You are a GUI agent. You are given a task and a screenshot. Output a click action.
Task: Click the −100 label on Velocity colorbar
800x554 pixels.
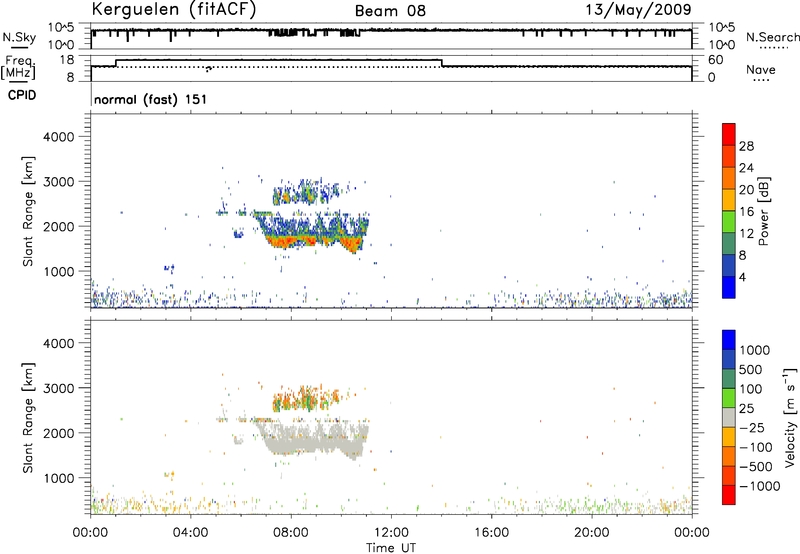pos(756,447)
